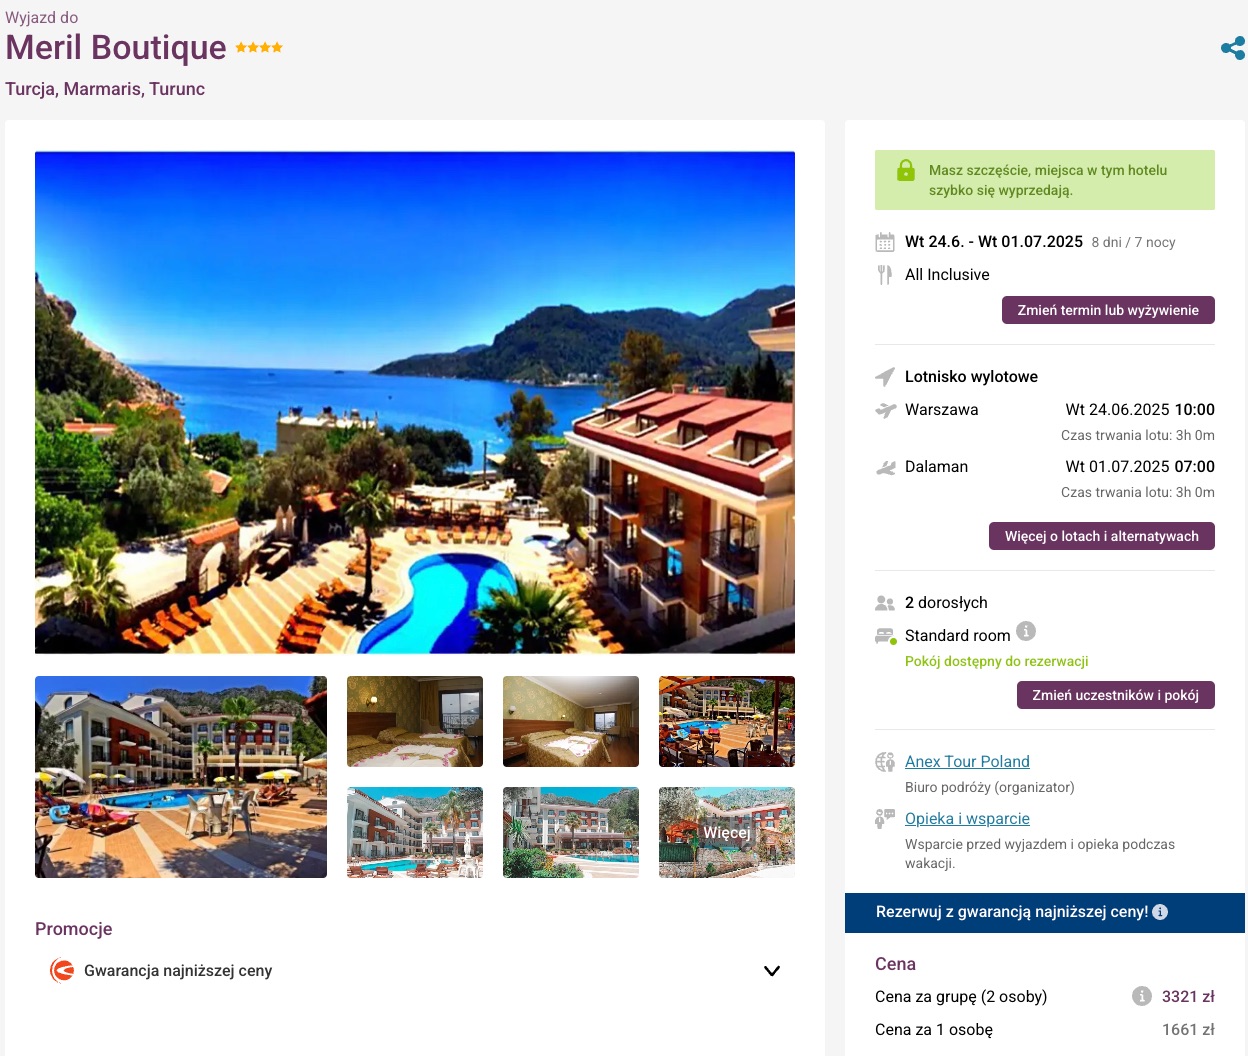Click info icon next to Standard room

click(x=1026, y=631)
